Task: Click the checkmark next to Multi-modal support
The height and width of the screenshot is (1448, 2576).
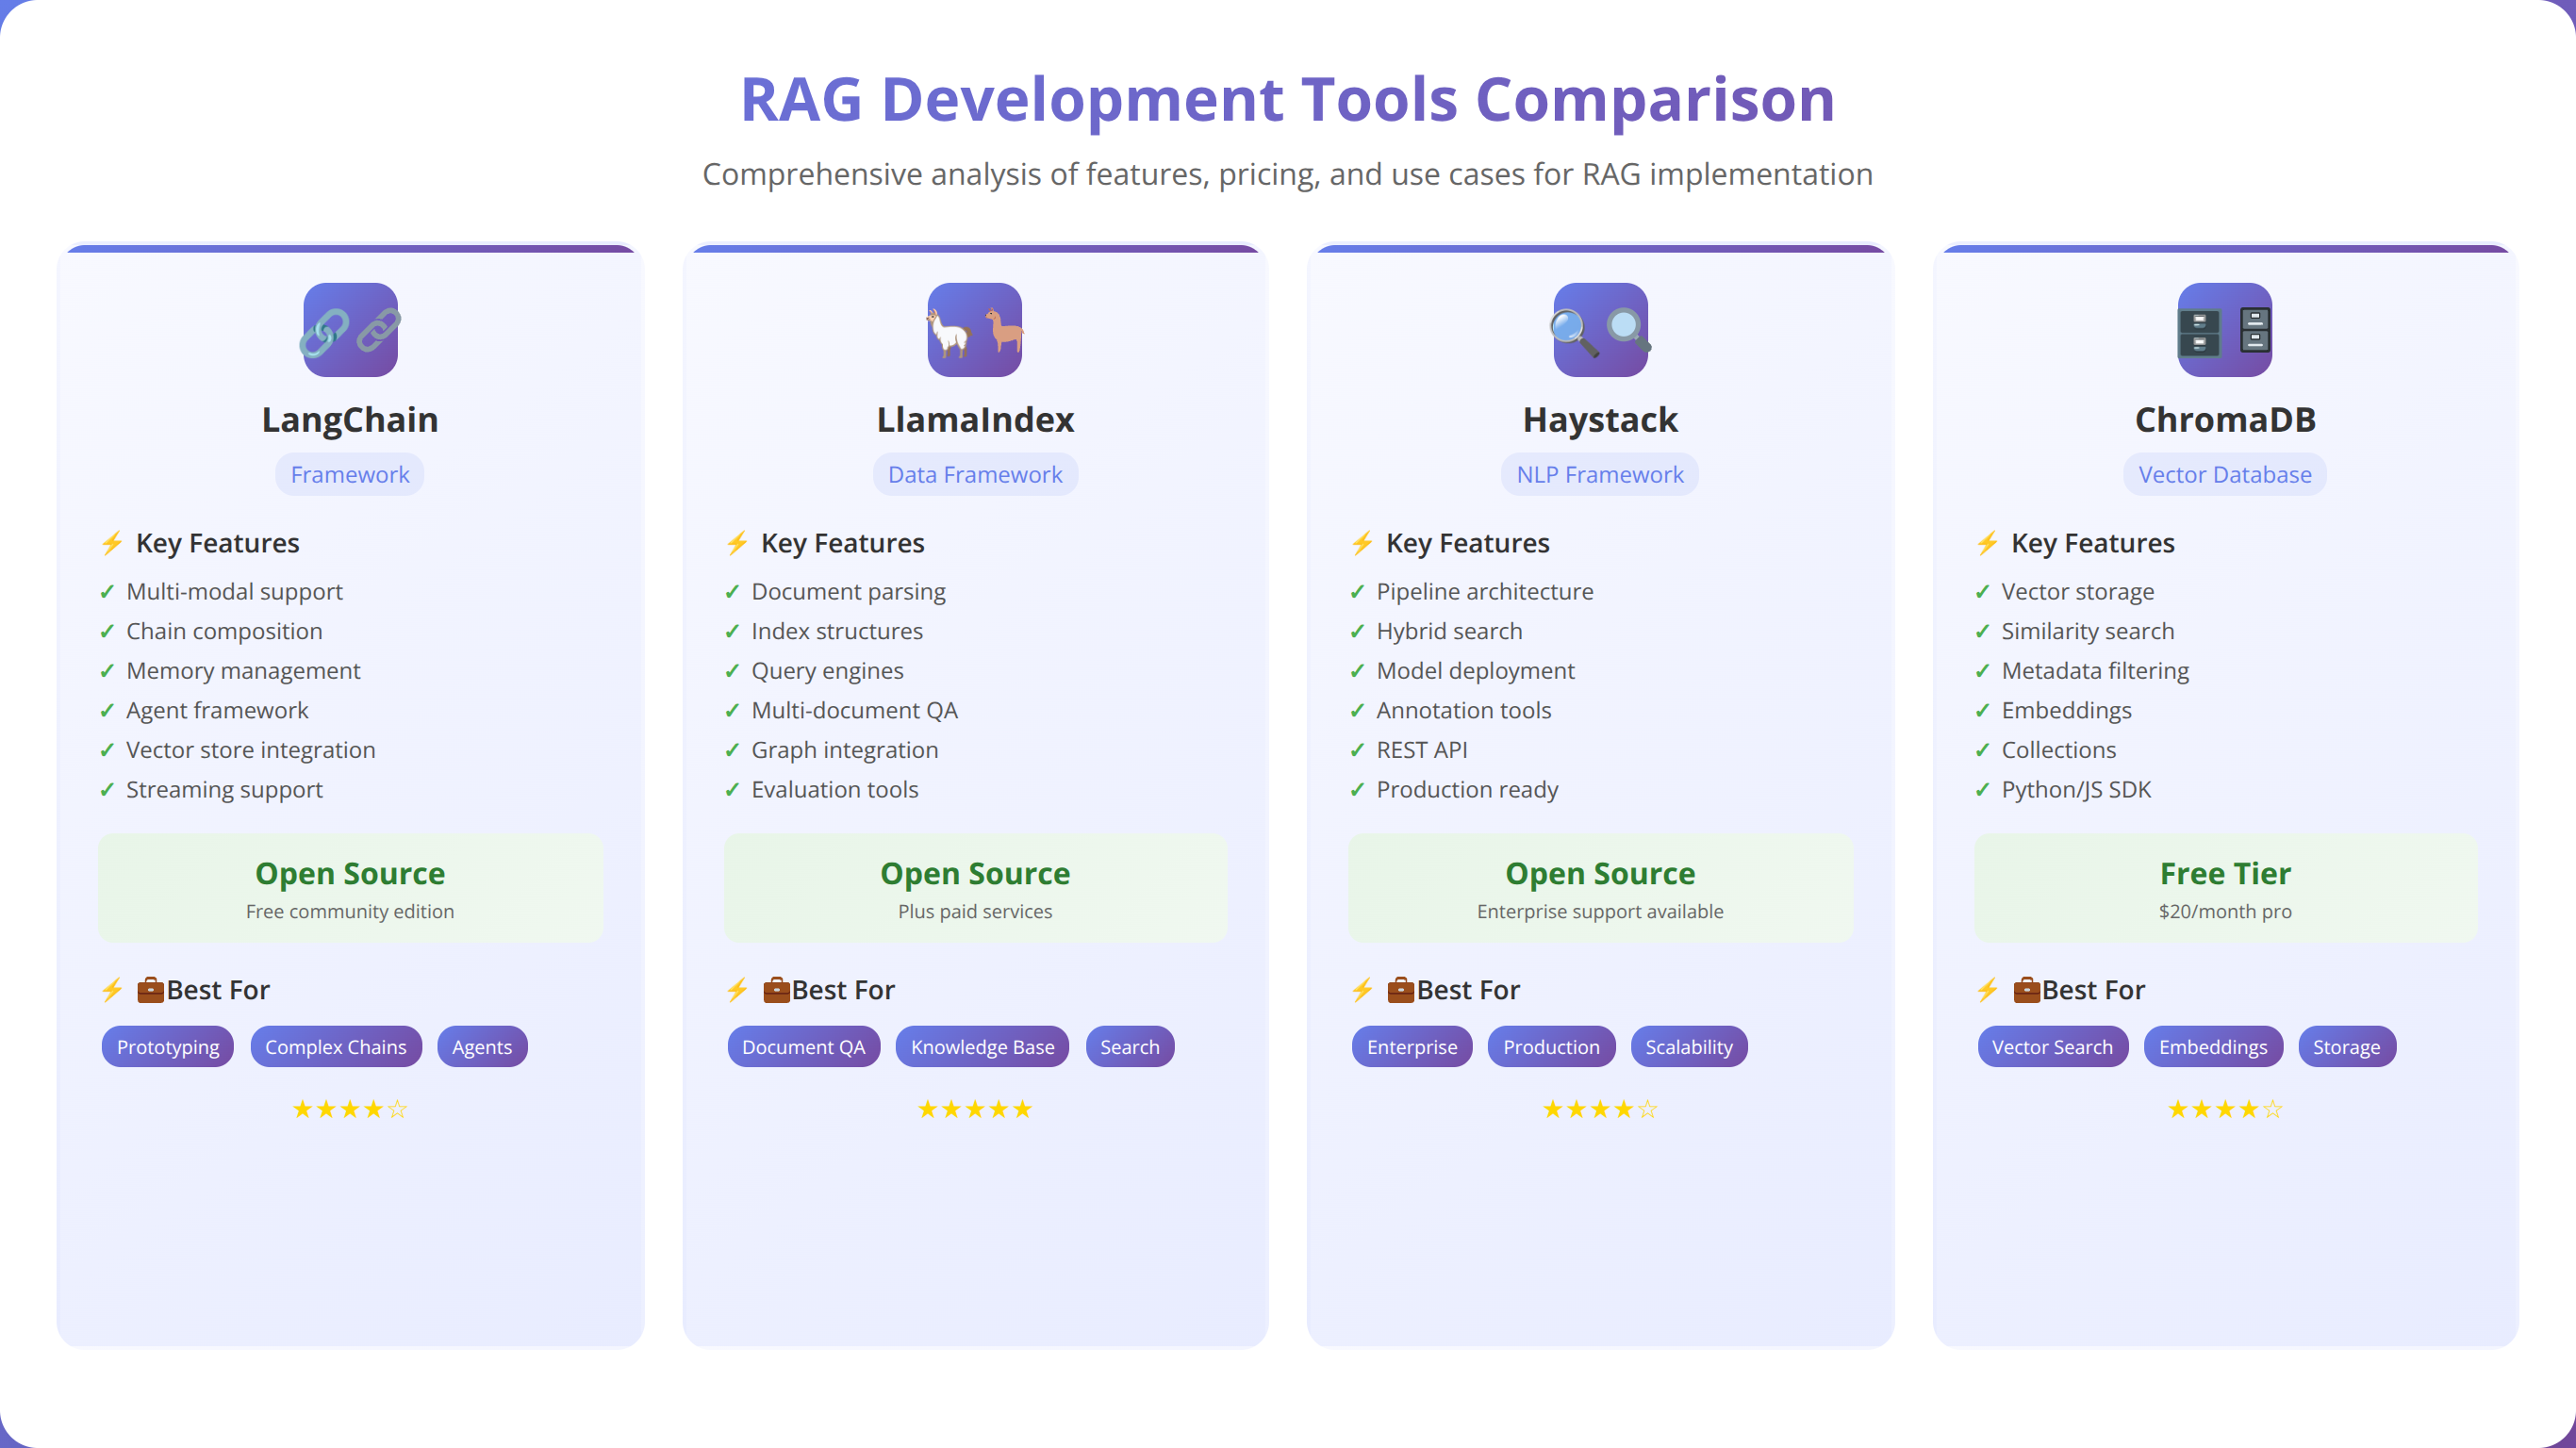Action: [x=107, y=592]
